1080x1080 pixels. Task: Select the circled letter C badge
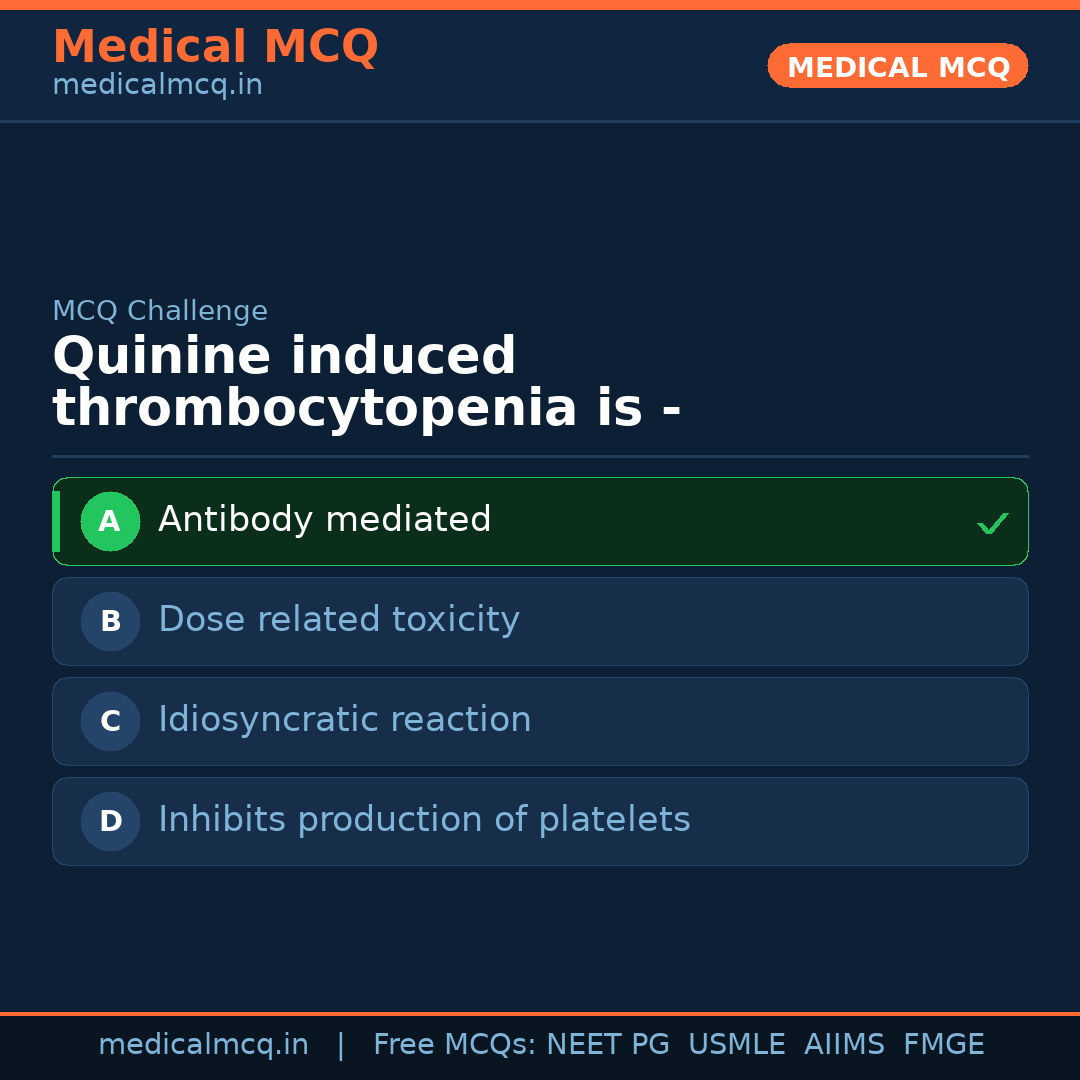(110, 721)
